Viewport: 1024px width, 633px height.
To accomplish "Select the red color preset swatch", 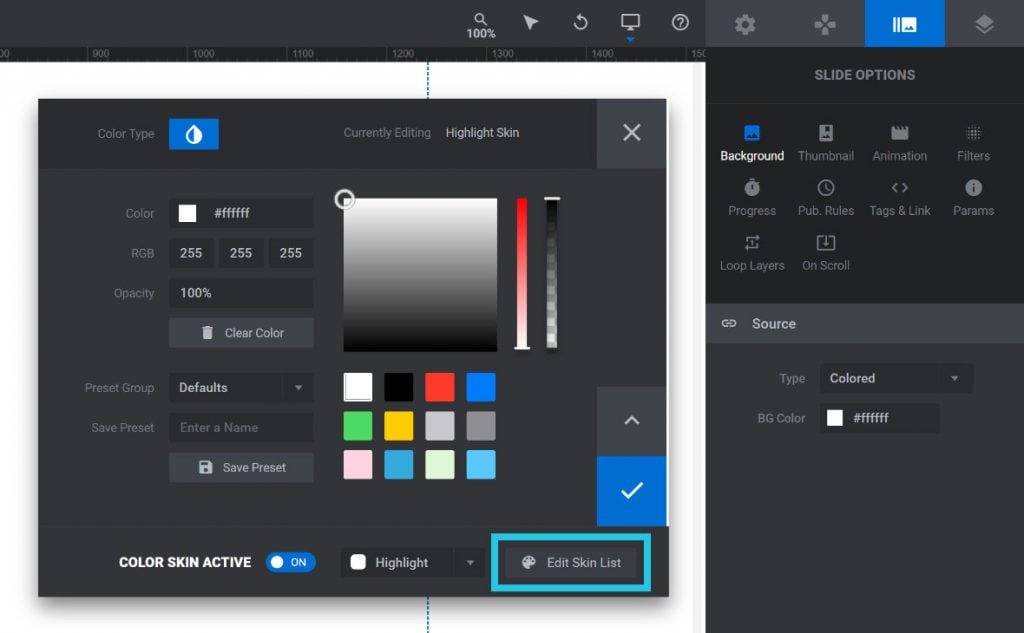I will point(440,387).
